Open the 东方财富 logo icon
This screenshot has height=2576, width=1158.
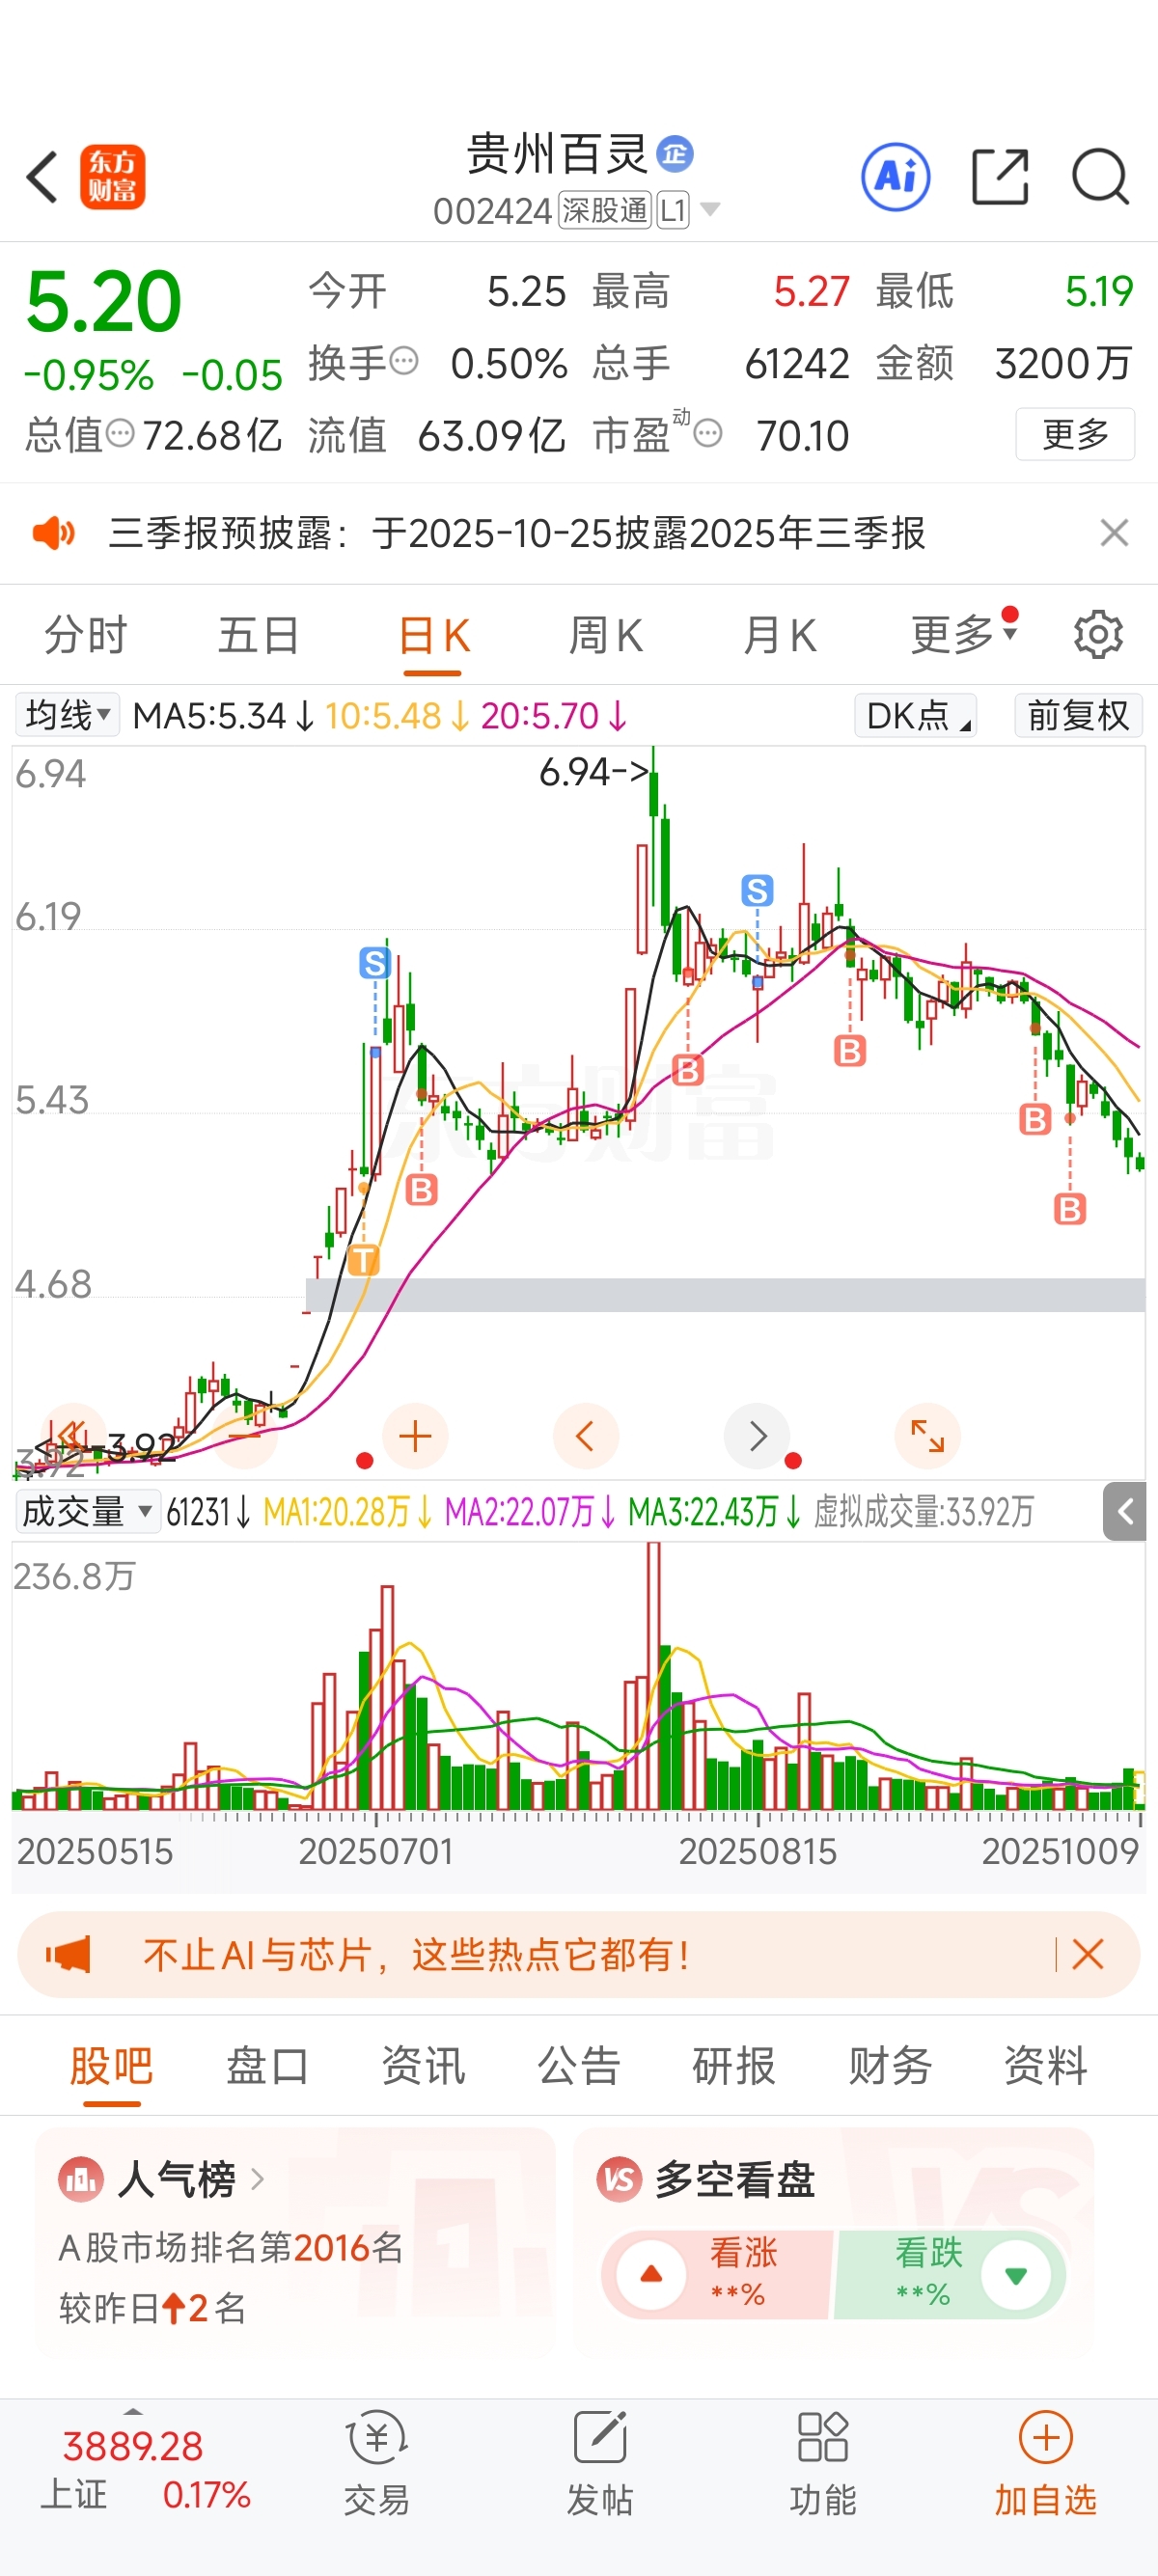(112, 177)
